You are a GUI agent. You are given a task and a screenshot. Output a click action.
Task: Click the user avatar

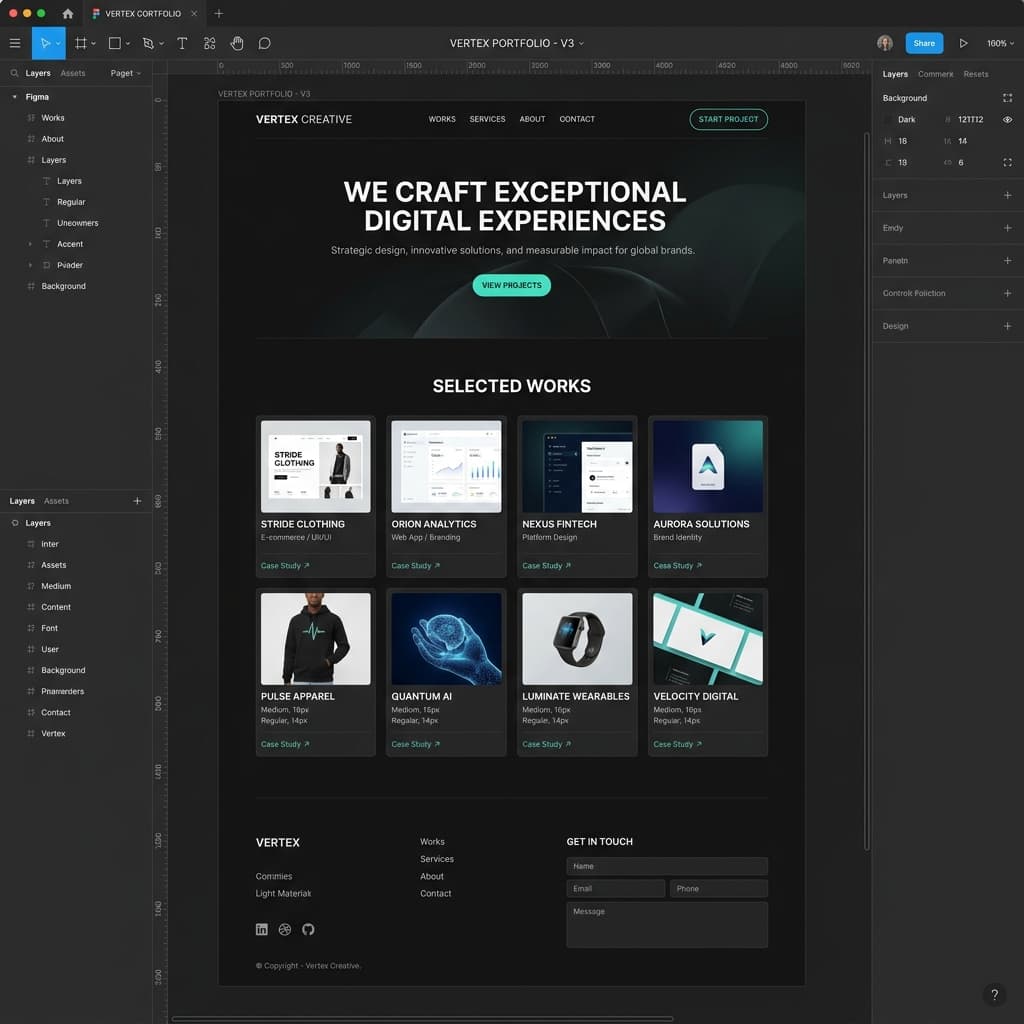(x=885, y=43)
